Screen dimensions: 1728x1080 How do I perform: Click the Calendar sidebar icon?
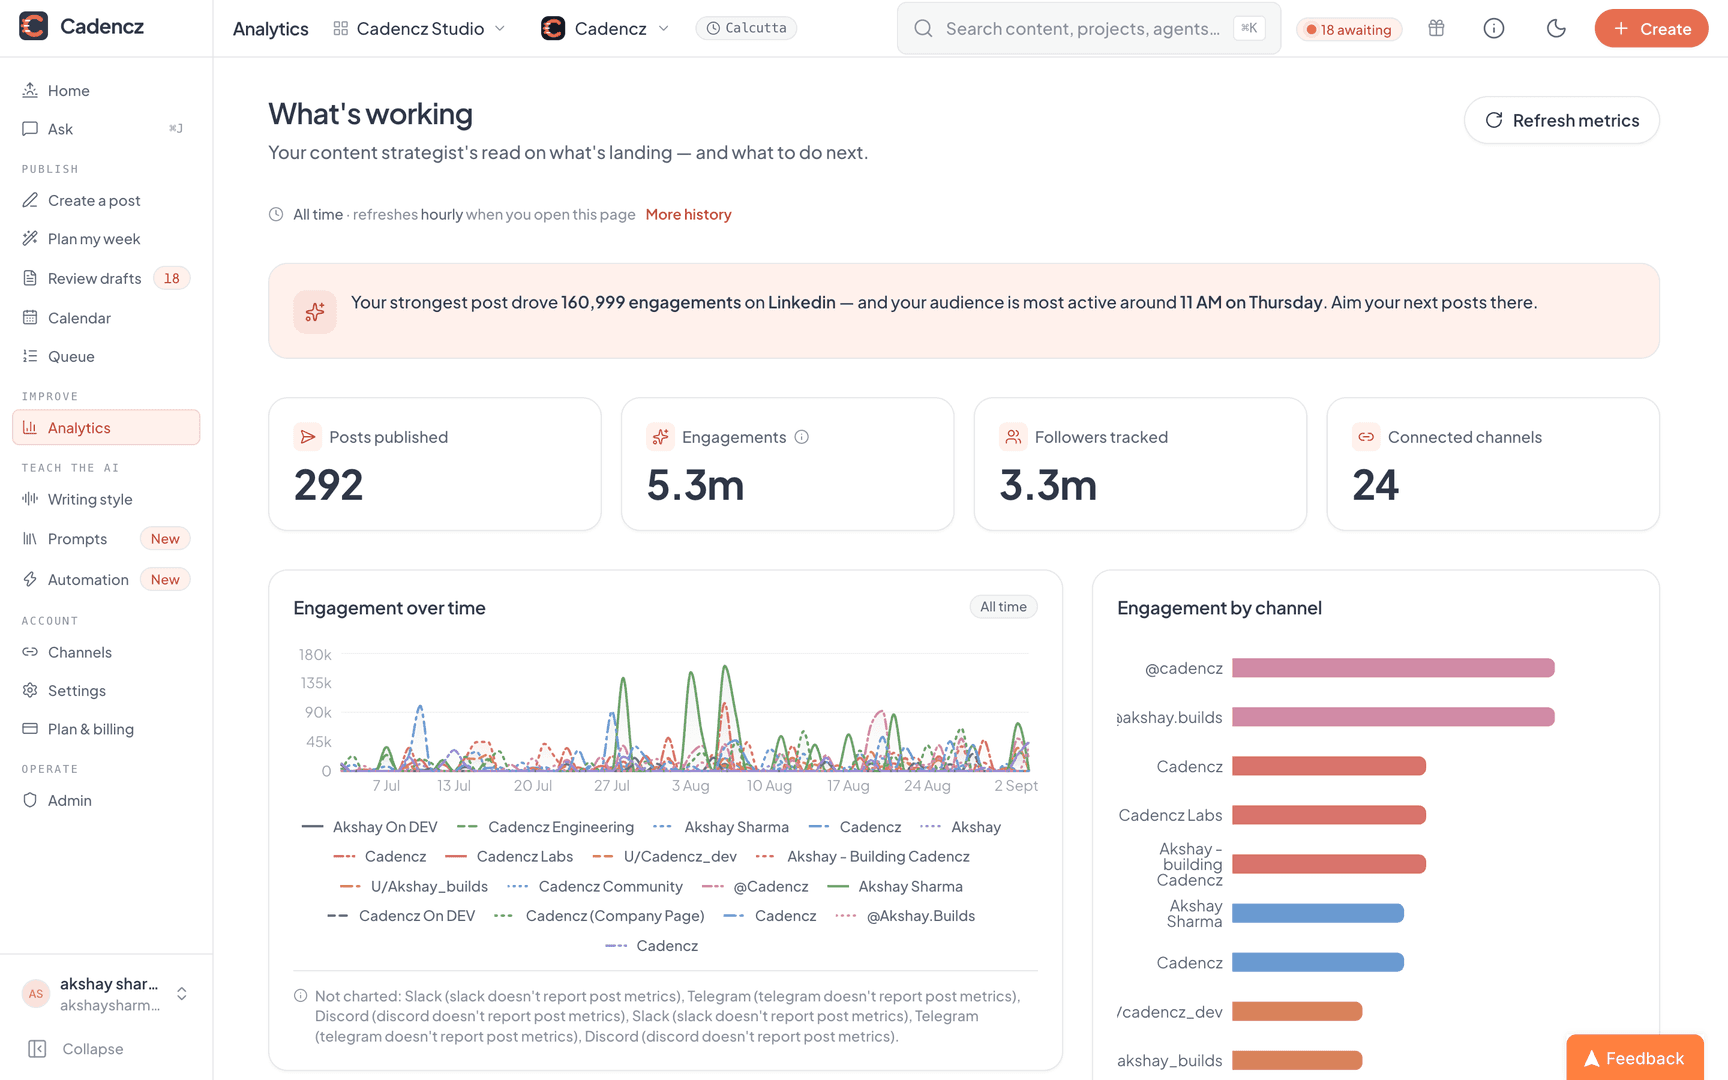coord(30,318)
